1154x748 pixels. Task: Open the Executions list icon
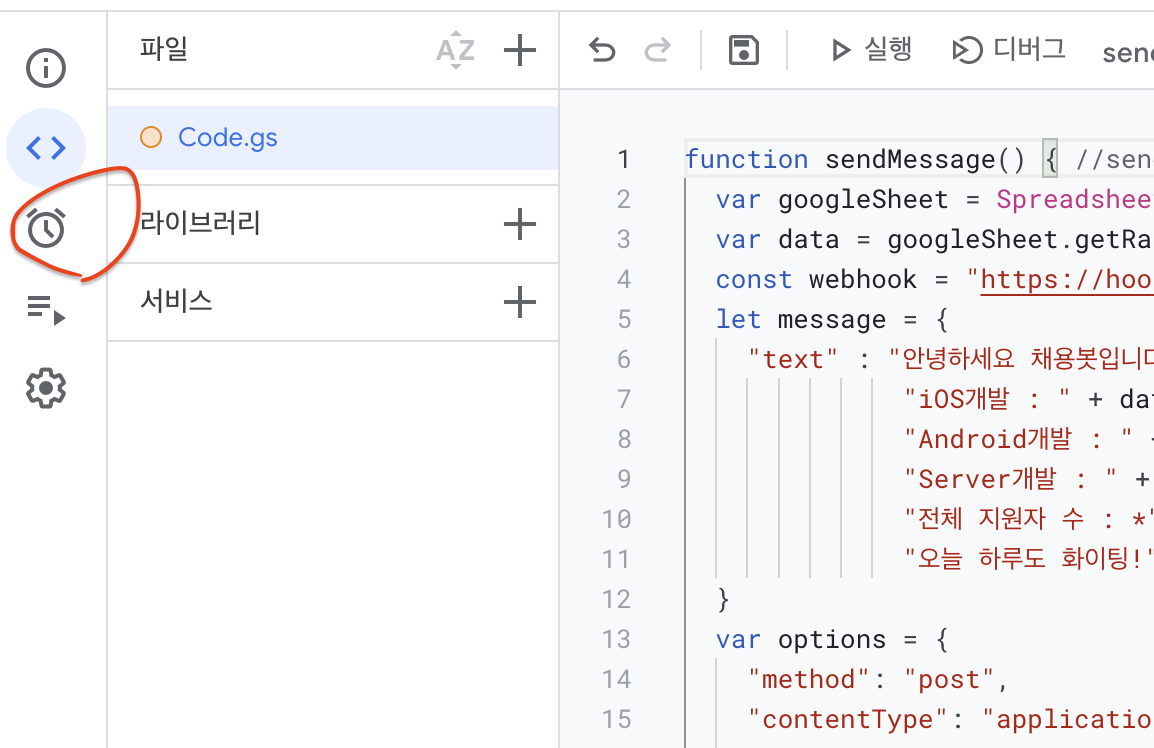point(46,308)
